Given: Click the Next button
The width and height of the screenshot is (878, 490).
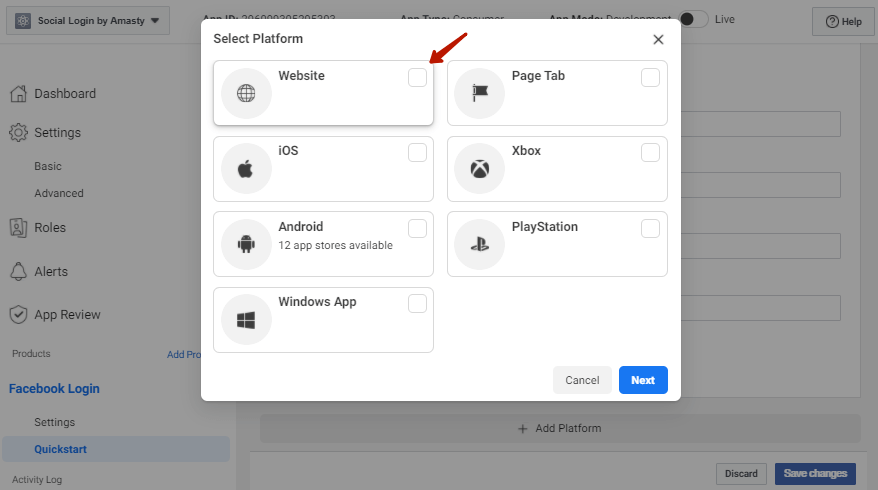Looking at the screenshot, I should (x=643, y=380).
